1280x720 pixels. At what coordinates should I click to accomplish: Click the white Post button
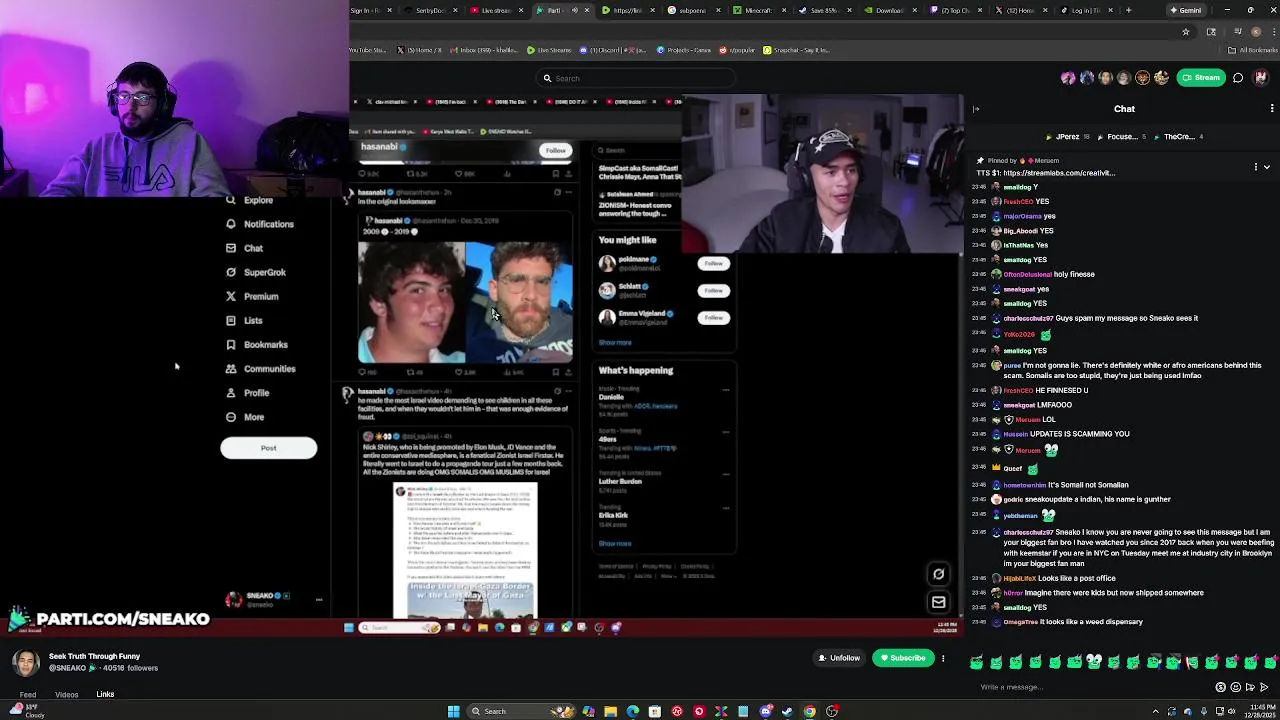(x=268, y=448)
